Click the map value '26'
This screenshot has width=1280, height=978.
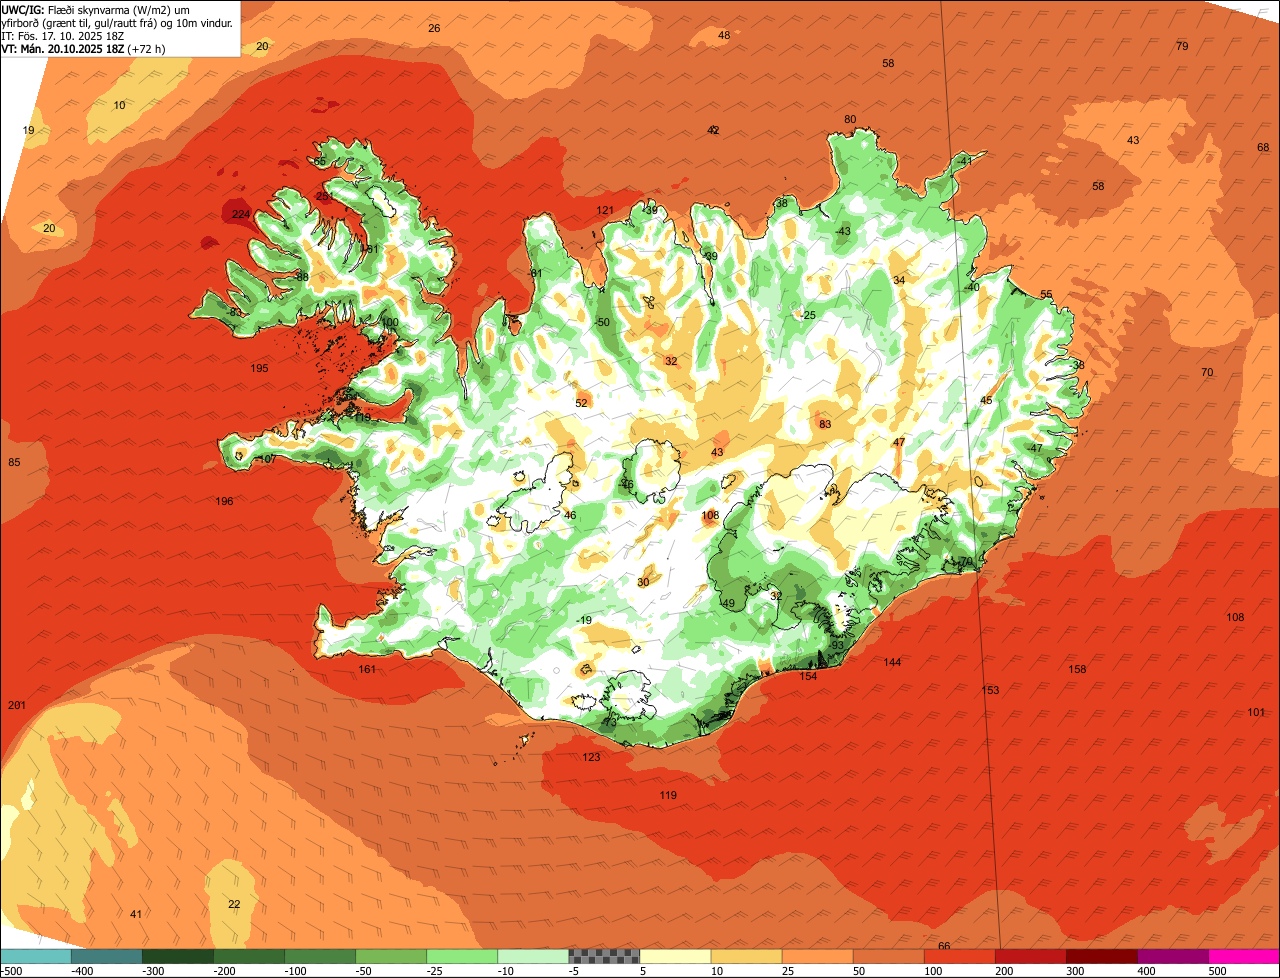(434, 28)
